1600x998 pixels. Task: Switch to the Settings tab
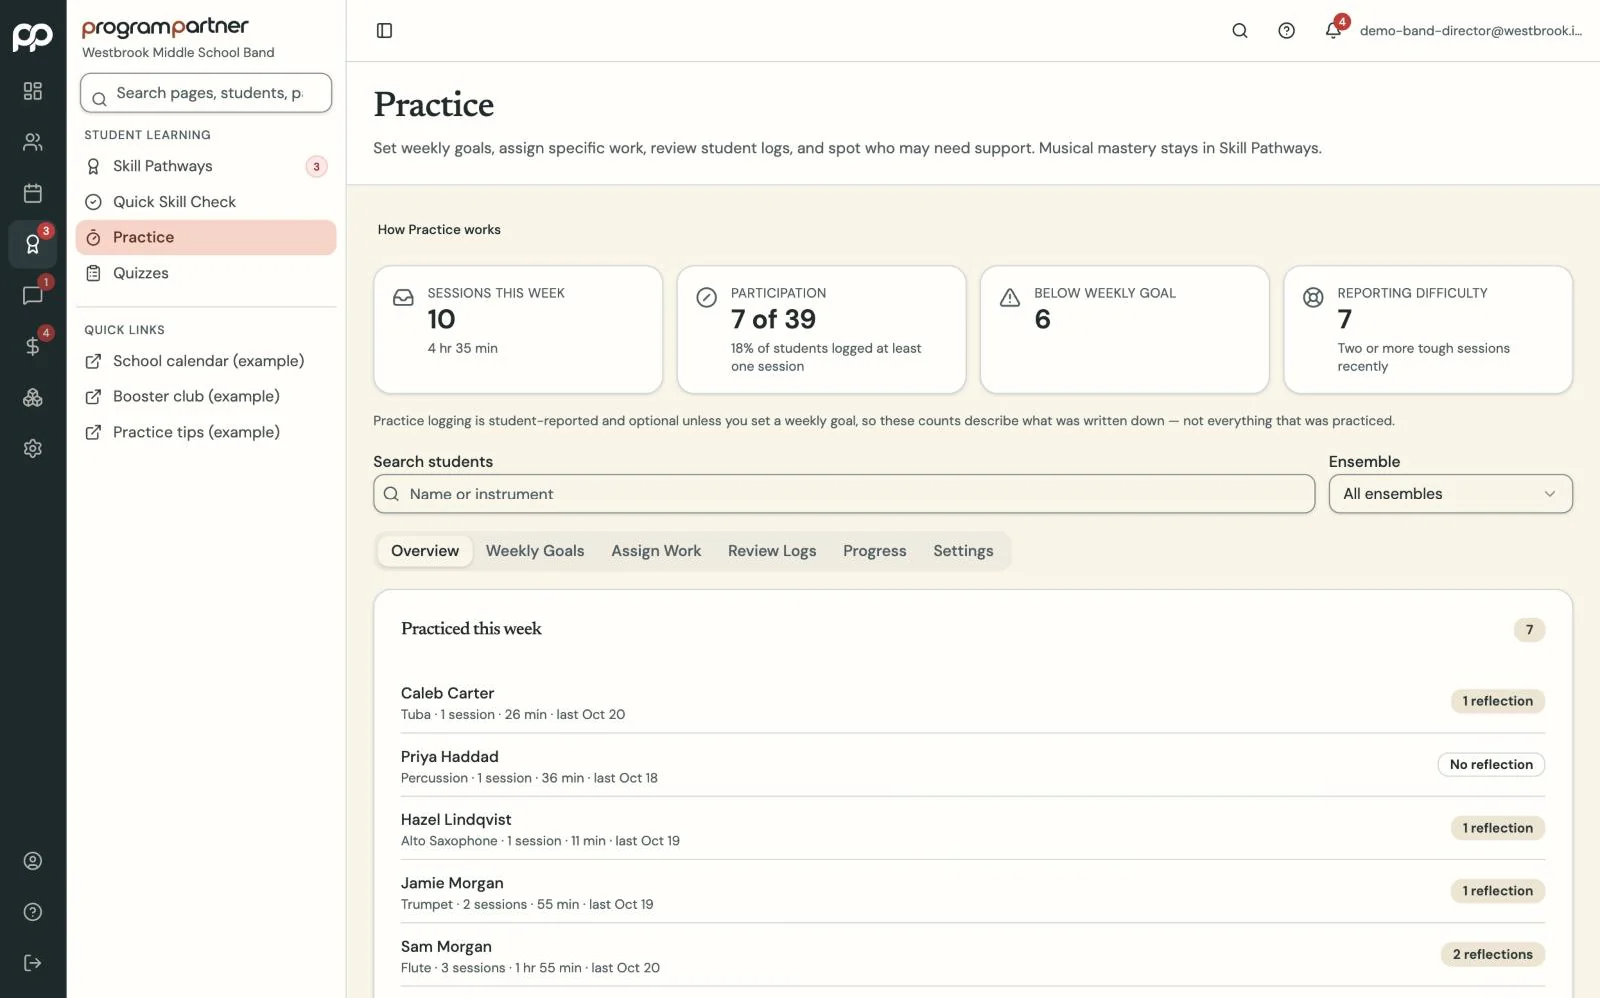click(x=963, y=551)
